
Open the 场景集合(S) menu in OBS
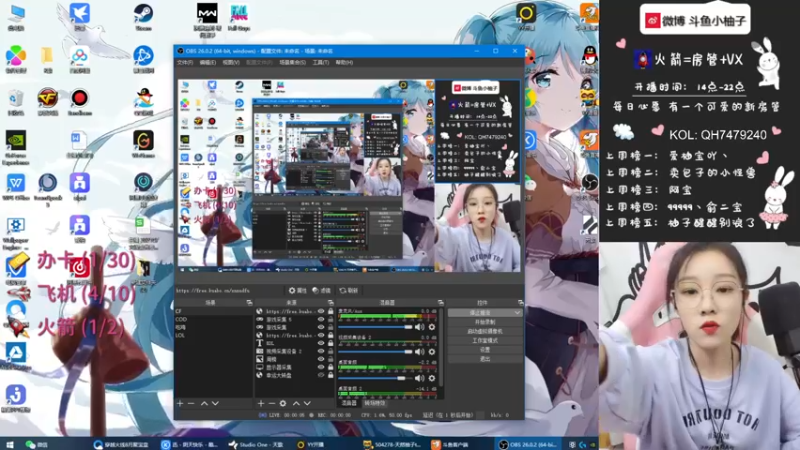tap(293, 62)
